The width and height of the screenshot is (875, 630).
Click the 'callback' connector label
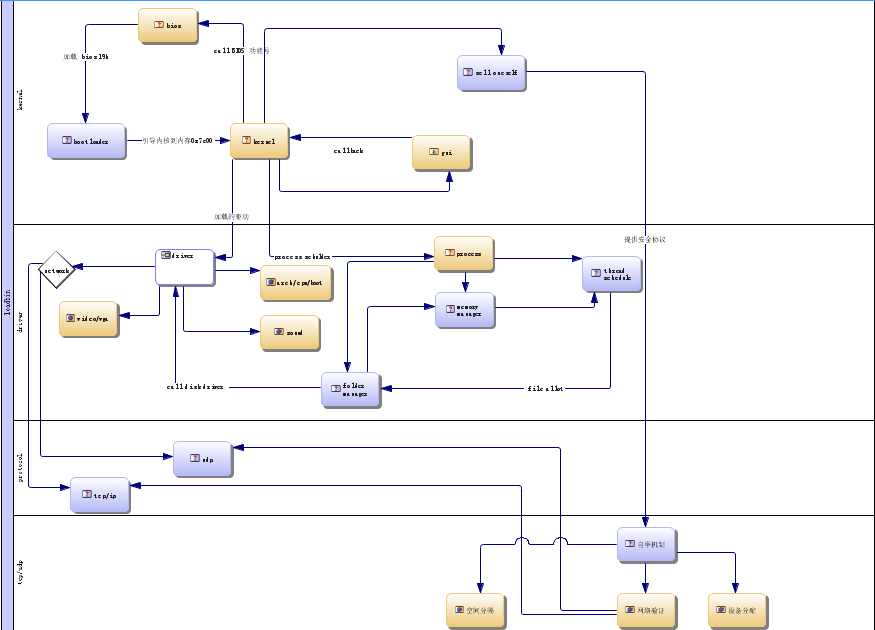pyautogui.click(x=349, y=151)
